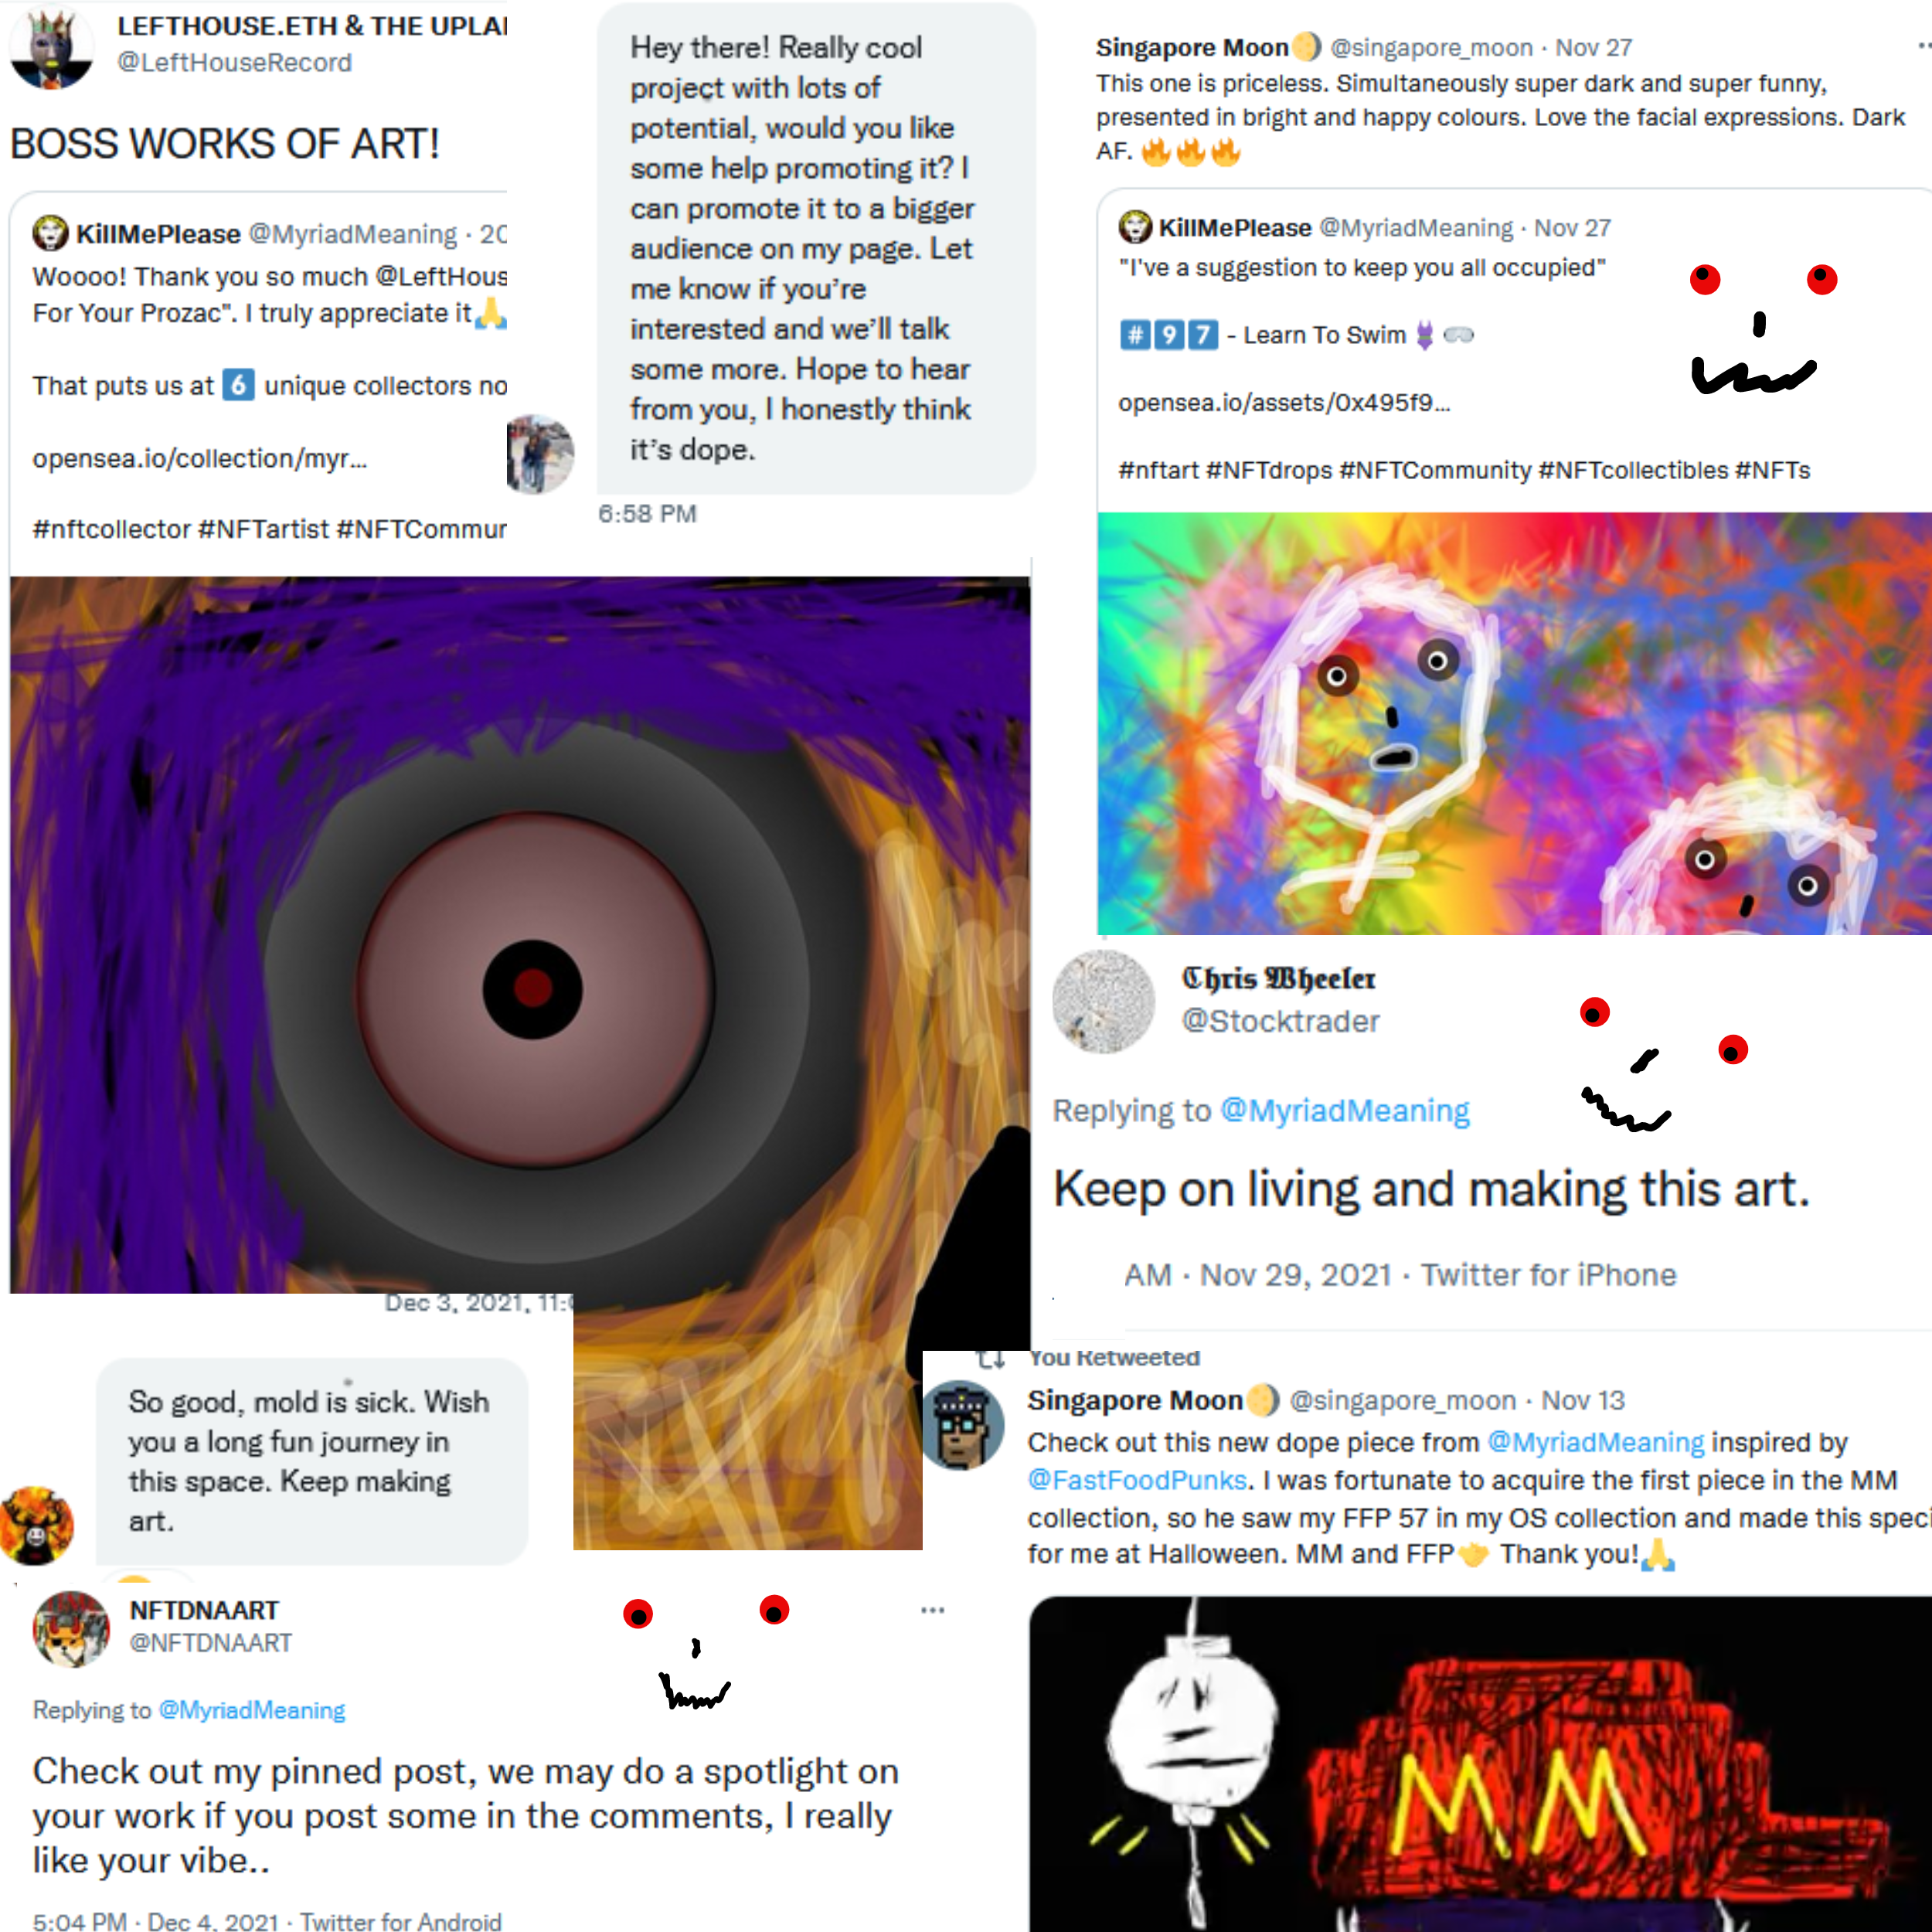Open the @MyriadMeaning link under NFTDNAART
Viewport: 1932px width, 1932px height.
click(252, 1710)
